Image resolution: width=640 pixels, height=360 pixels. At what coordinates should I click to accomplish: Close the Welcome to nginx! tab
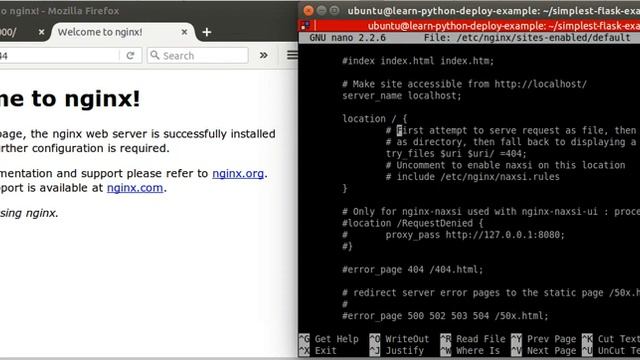click(184, 32)
